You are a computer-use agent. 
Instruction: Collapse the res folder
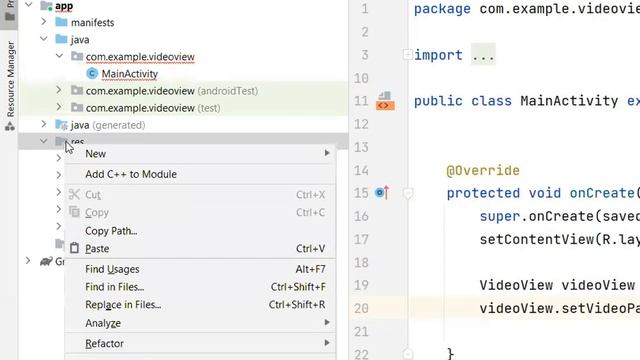pos(44,141)
